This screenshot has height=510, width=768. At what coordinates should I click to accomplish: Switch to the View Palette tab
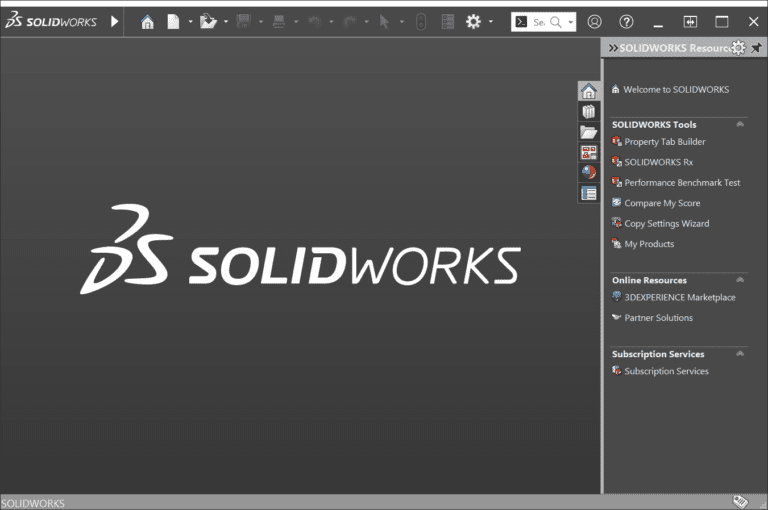coord(589,152)
